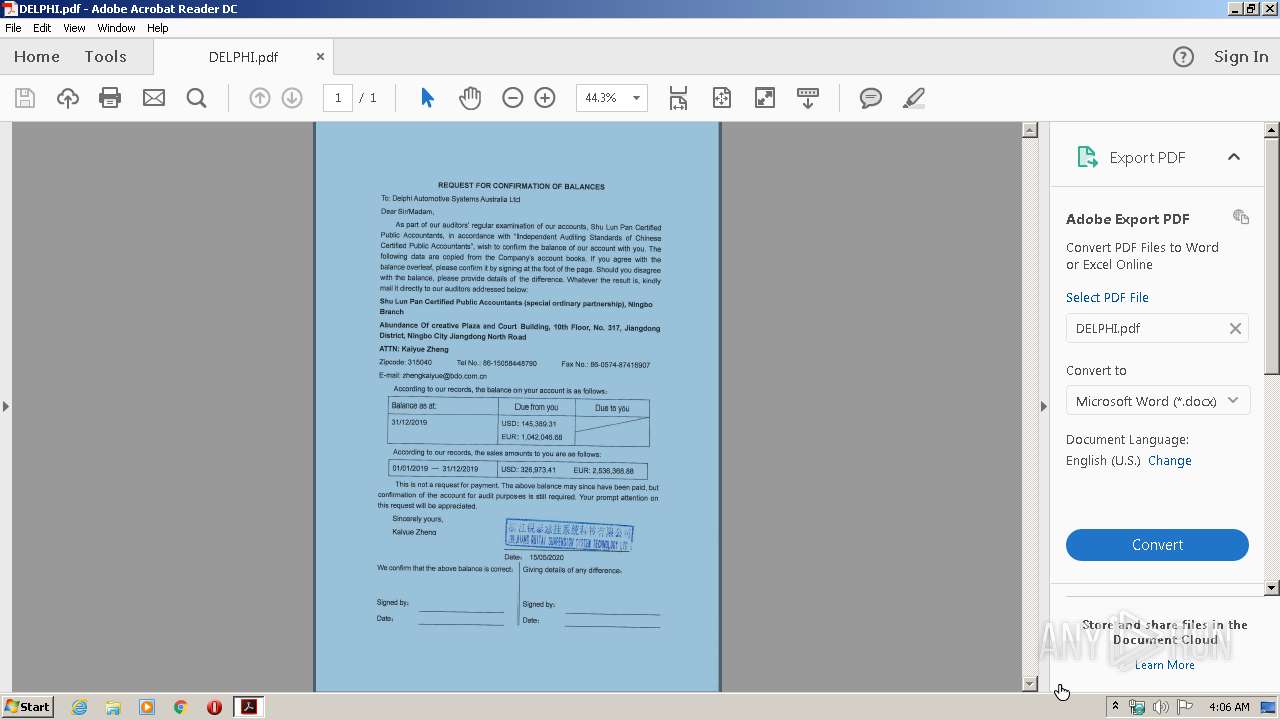The height and width of the screenshot is (720, 1280).
Task: Open Opera from the taskbar
Action: click(214, 707)
